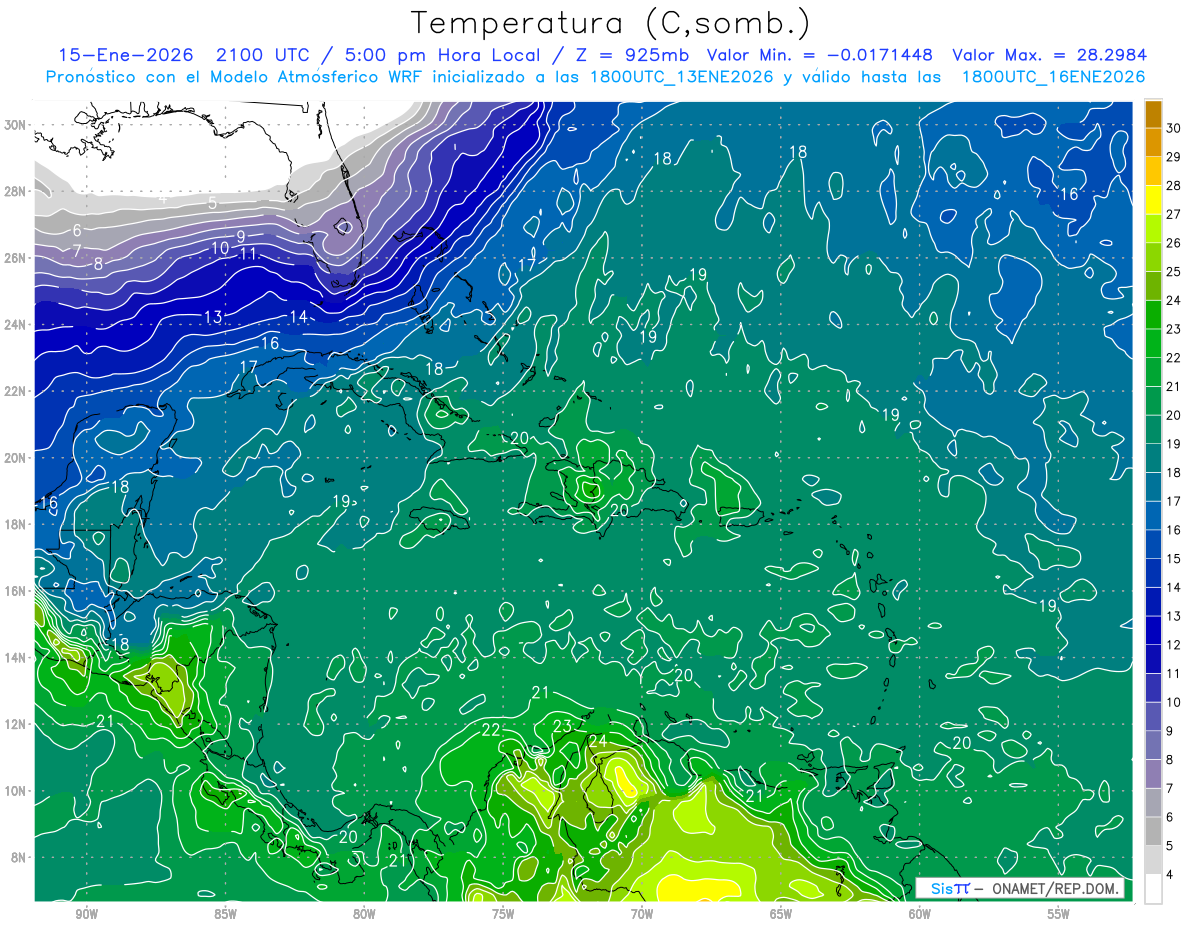Click the title "Temperatura (C,somb.)"

click(x=610, y=23)
